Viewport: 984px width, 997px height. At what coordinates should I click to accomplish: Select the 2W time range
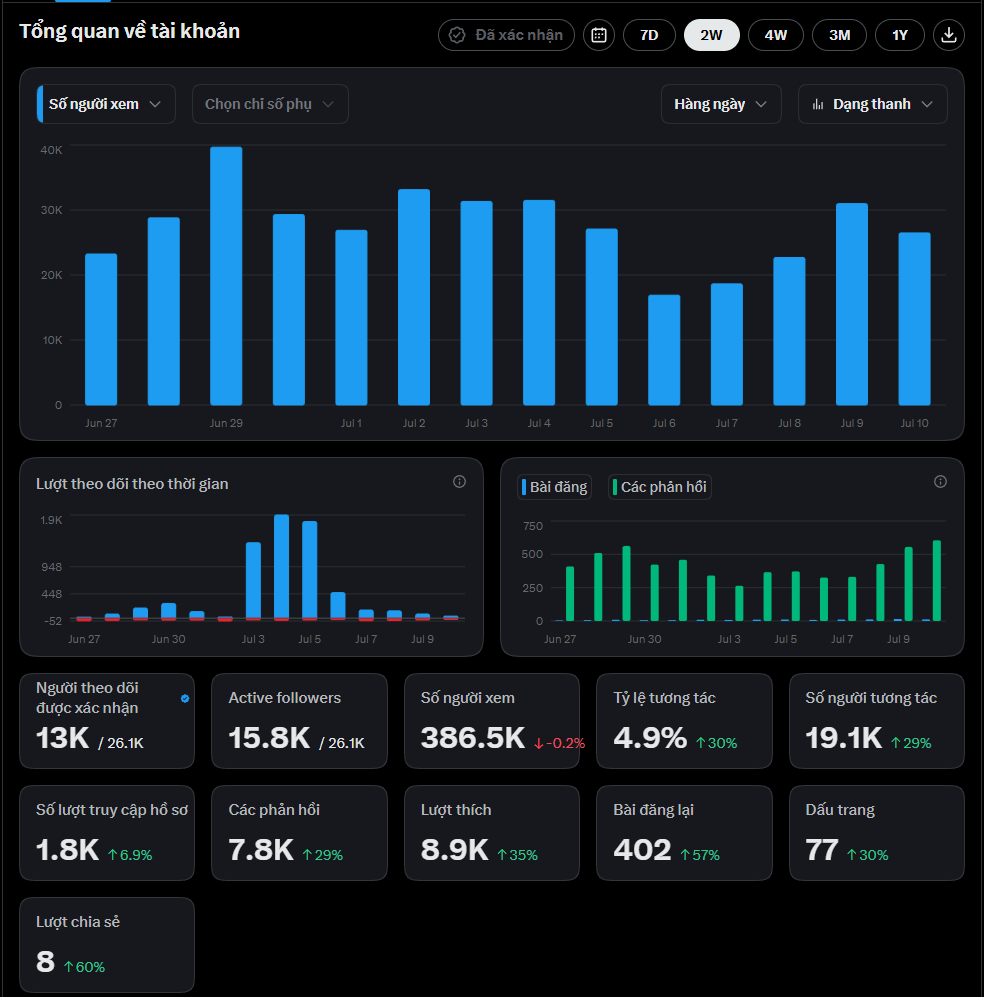[x=711, y=35]
